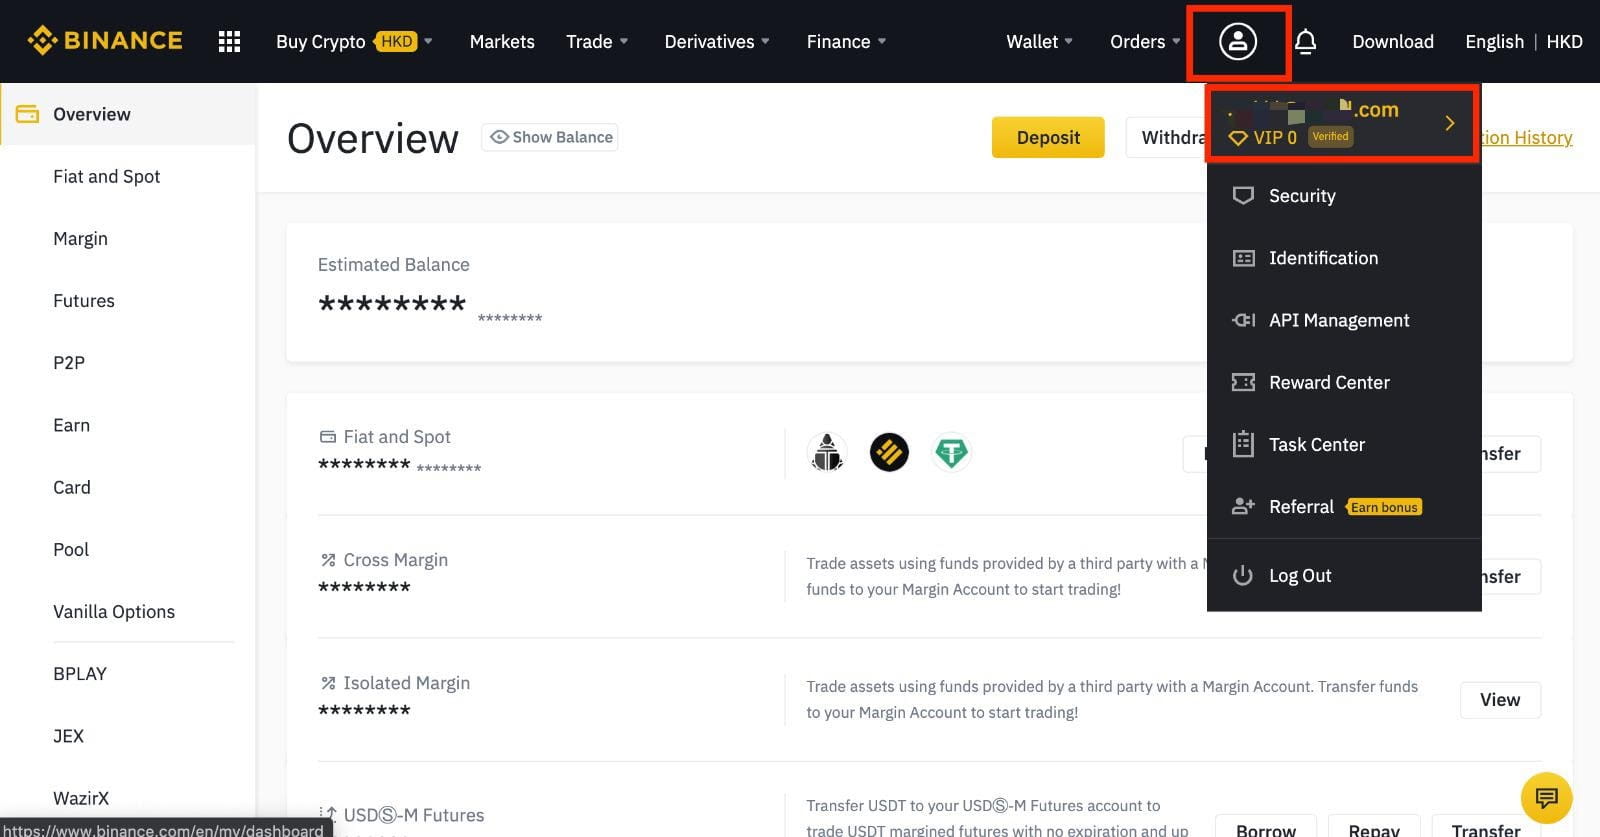This screenshot has height=837, width=1600.
Task: Change language from English
Action: (x=1494, y=41)
